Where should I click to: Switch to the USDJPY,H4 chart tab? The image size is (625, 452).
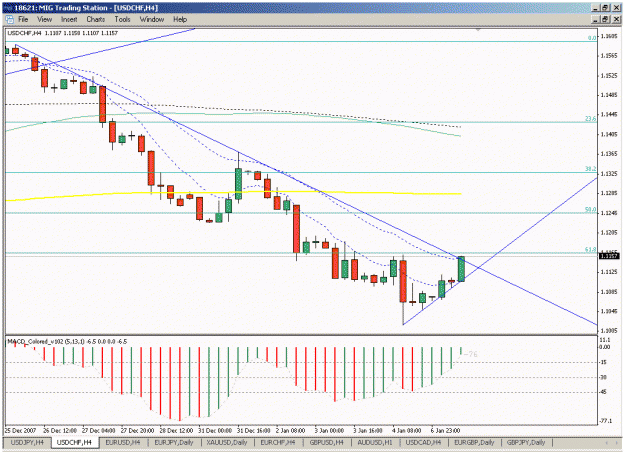(x=27, y=442)
